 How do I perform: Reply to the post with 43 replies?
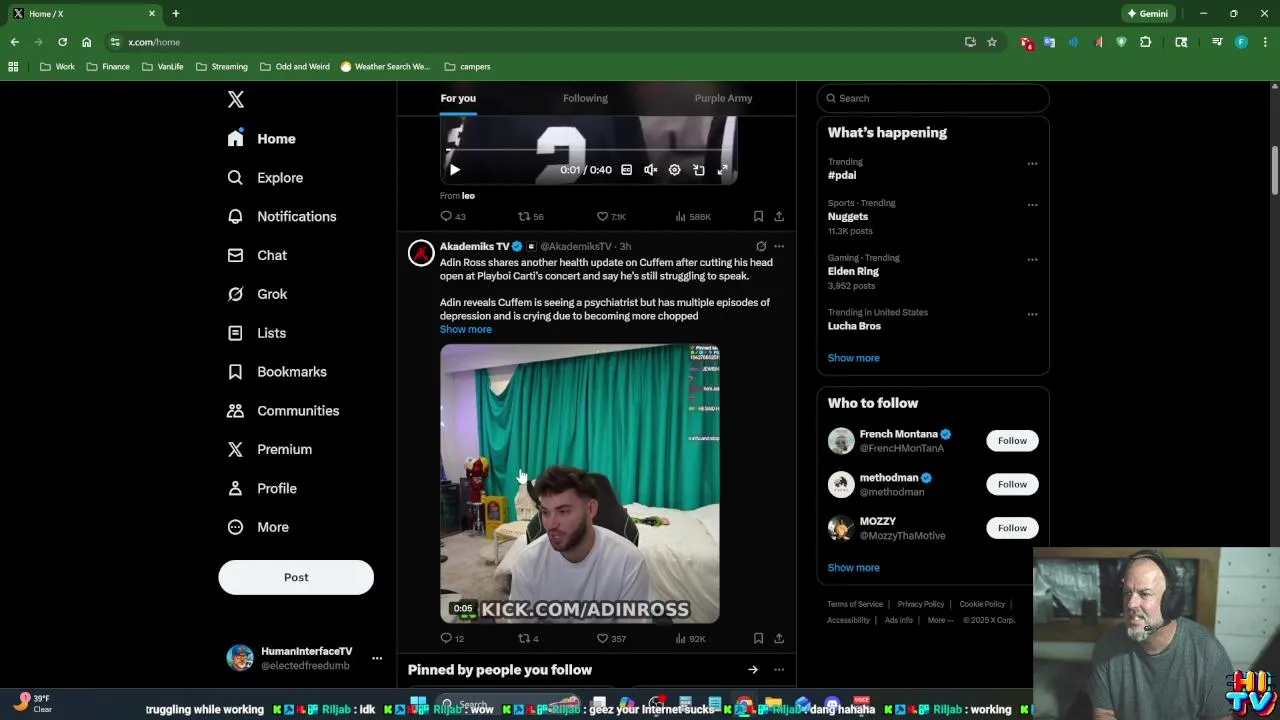pyautogui.click(x=453, y=216)
